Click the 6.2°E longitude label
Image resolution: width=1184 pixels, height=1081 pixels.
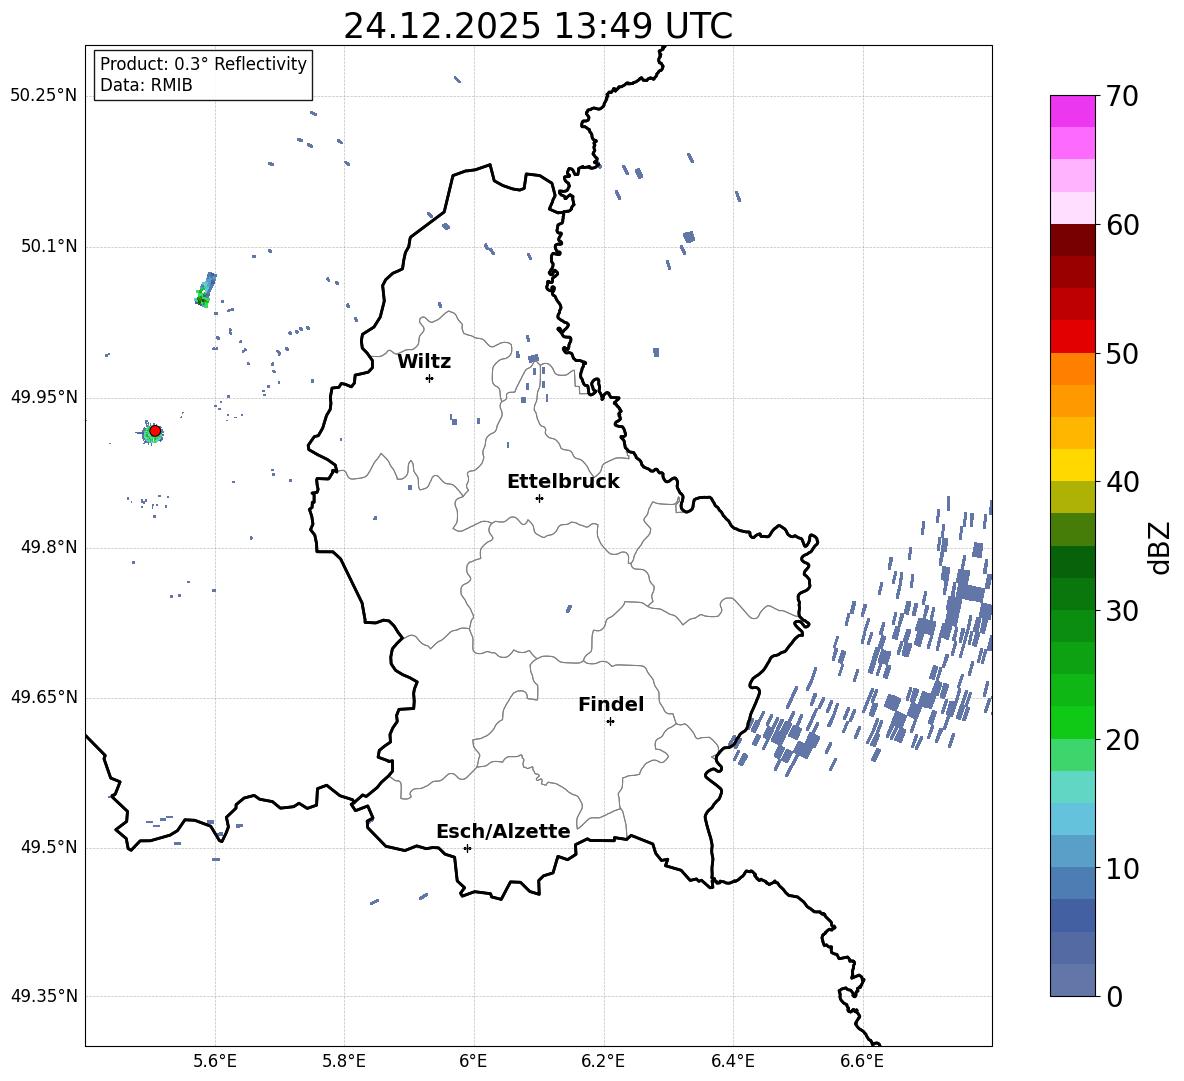click(603, 1061)
